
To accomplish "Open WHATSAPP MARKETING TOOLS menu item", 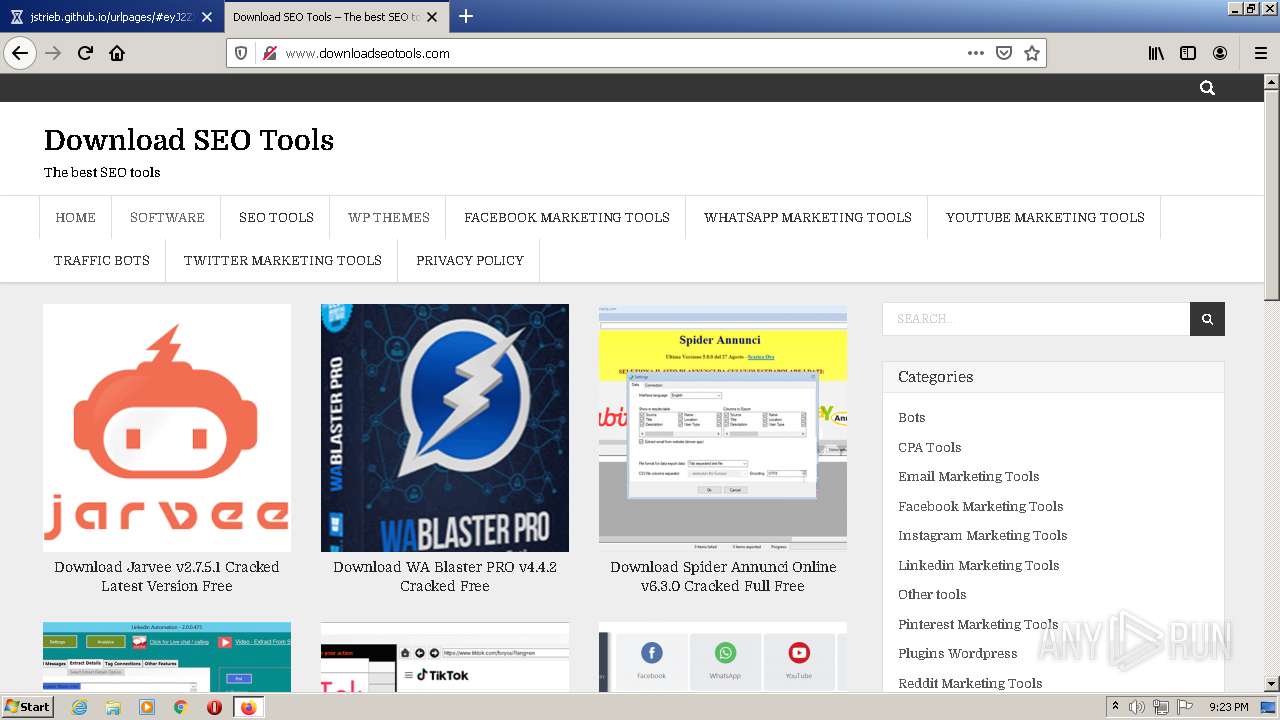I will [x=808, y=217].
